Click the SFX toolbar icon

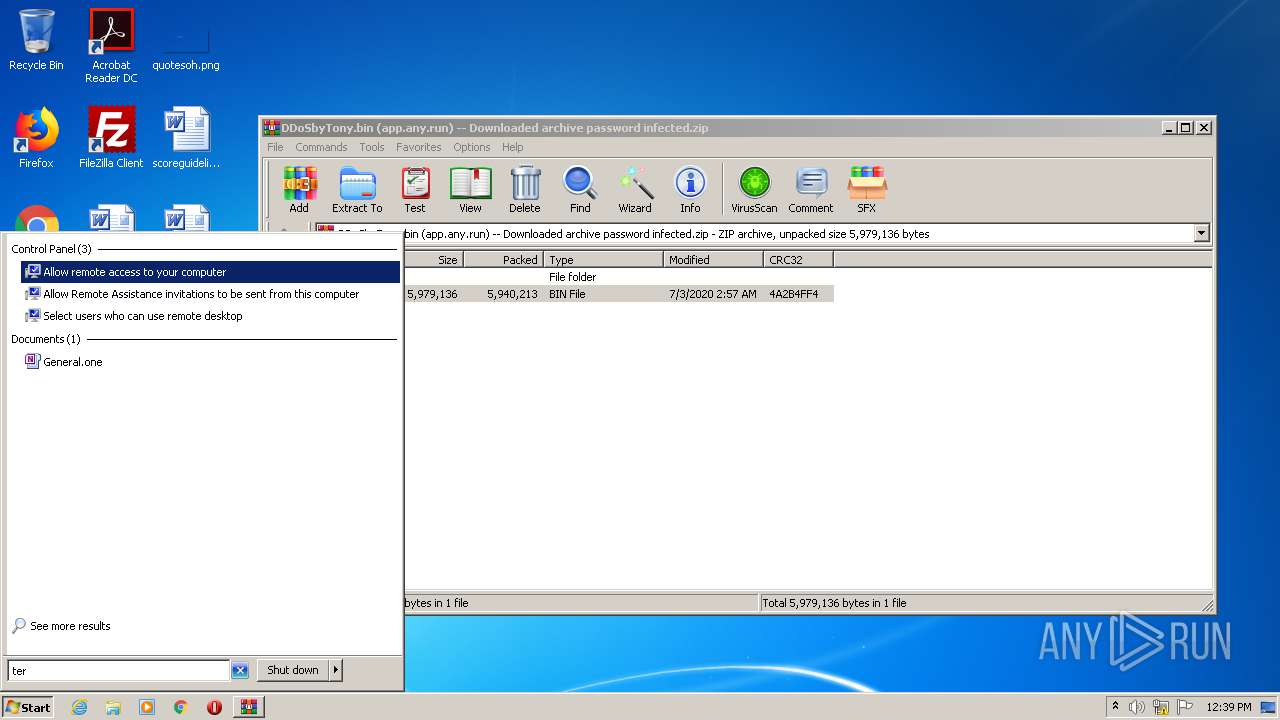coord(866,190)
